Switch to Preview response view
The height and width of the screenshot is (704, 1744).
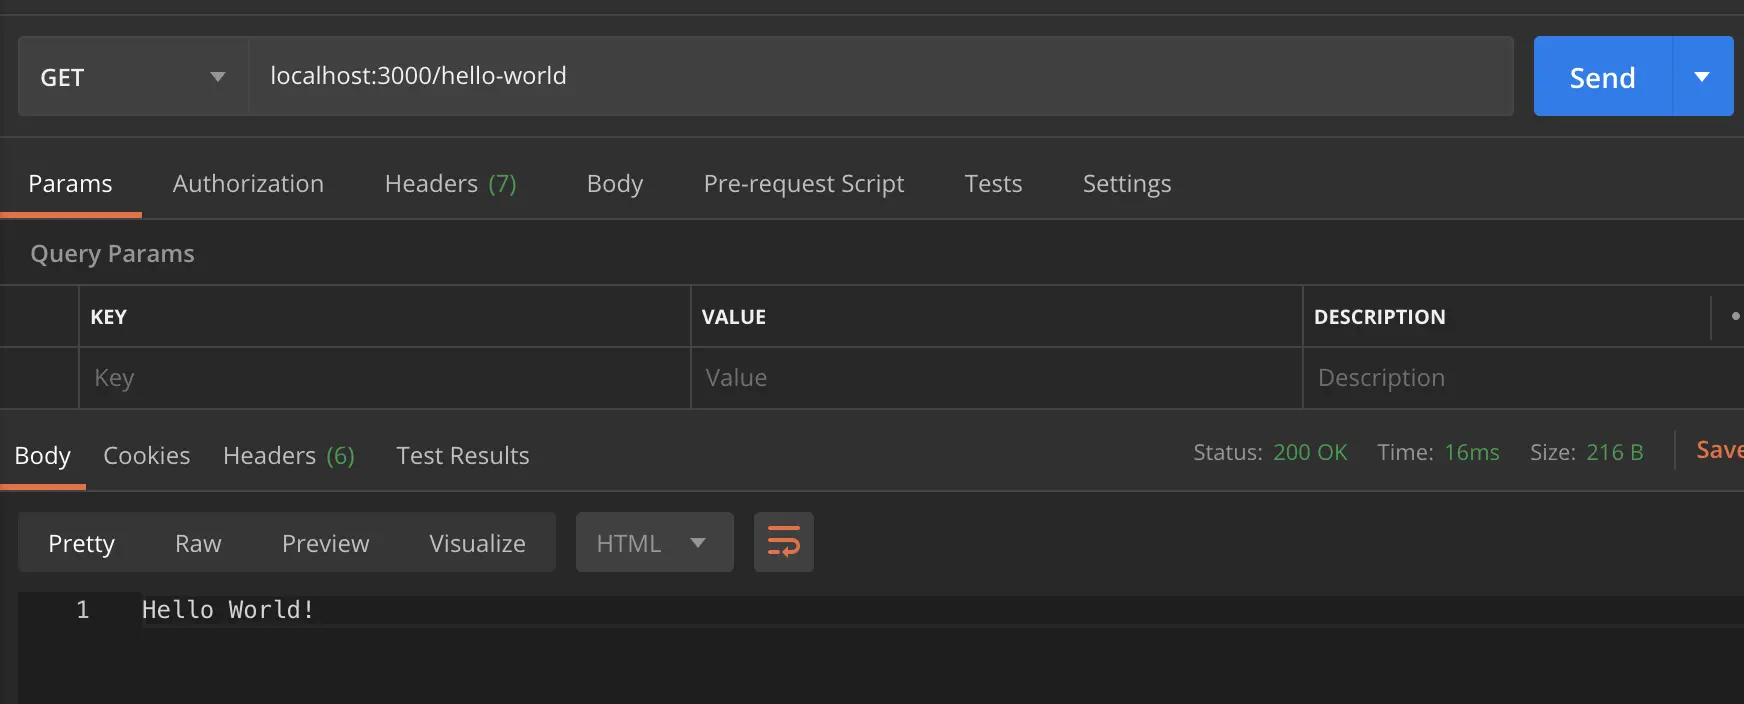[325, 543]
